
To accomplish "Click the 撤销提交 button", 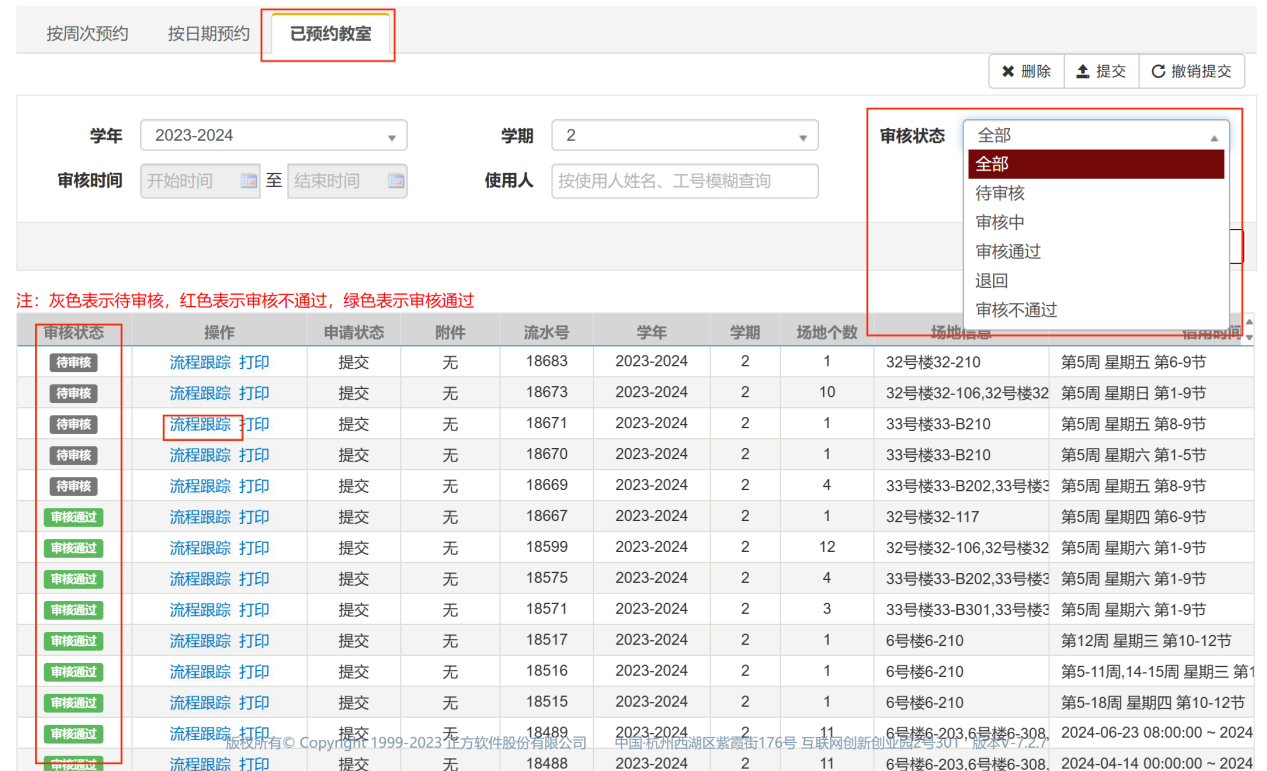I will [1192, 71].
